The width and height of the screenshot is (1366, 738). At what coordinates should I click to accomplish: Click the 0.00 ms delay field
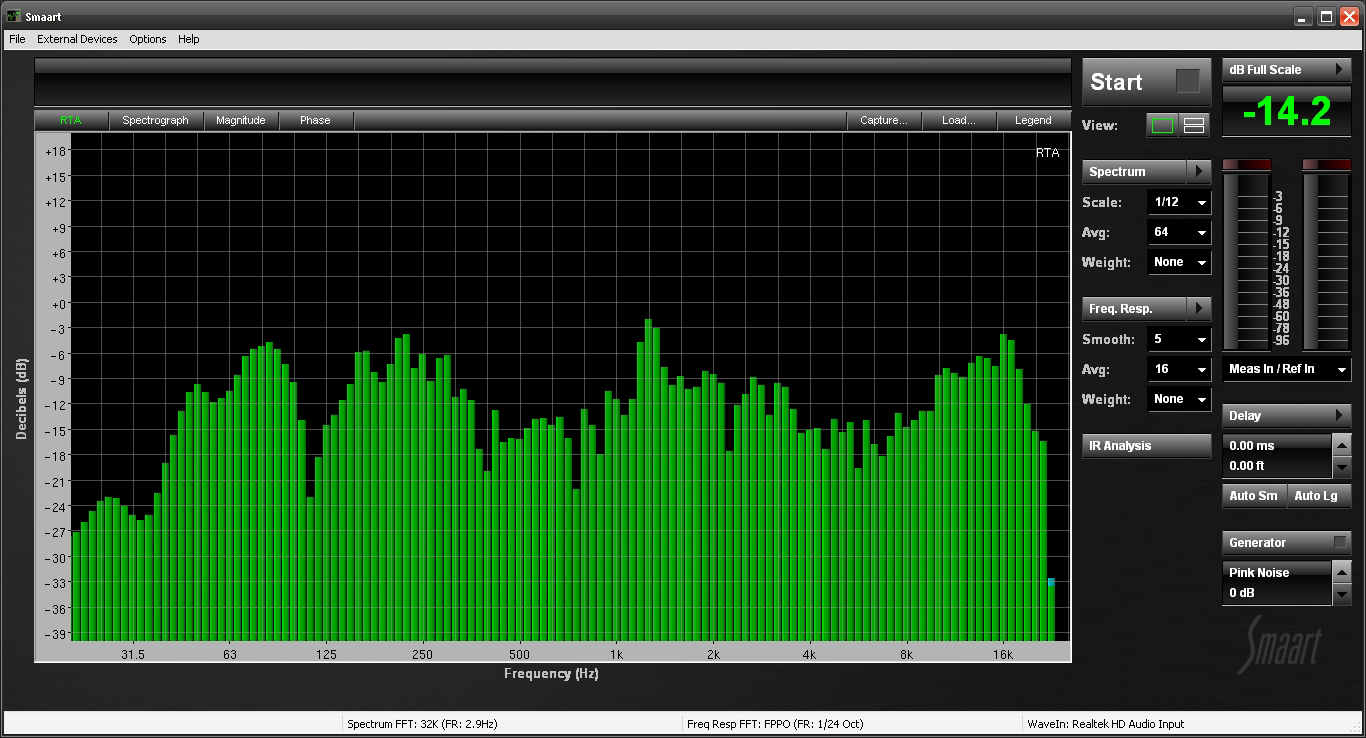tap(1278, 445)
